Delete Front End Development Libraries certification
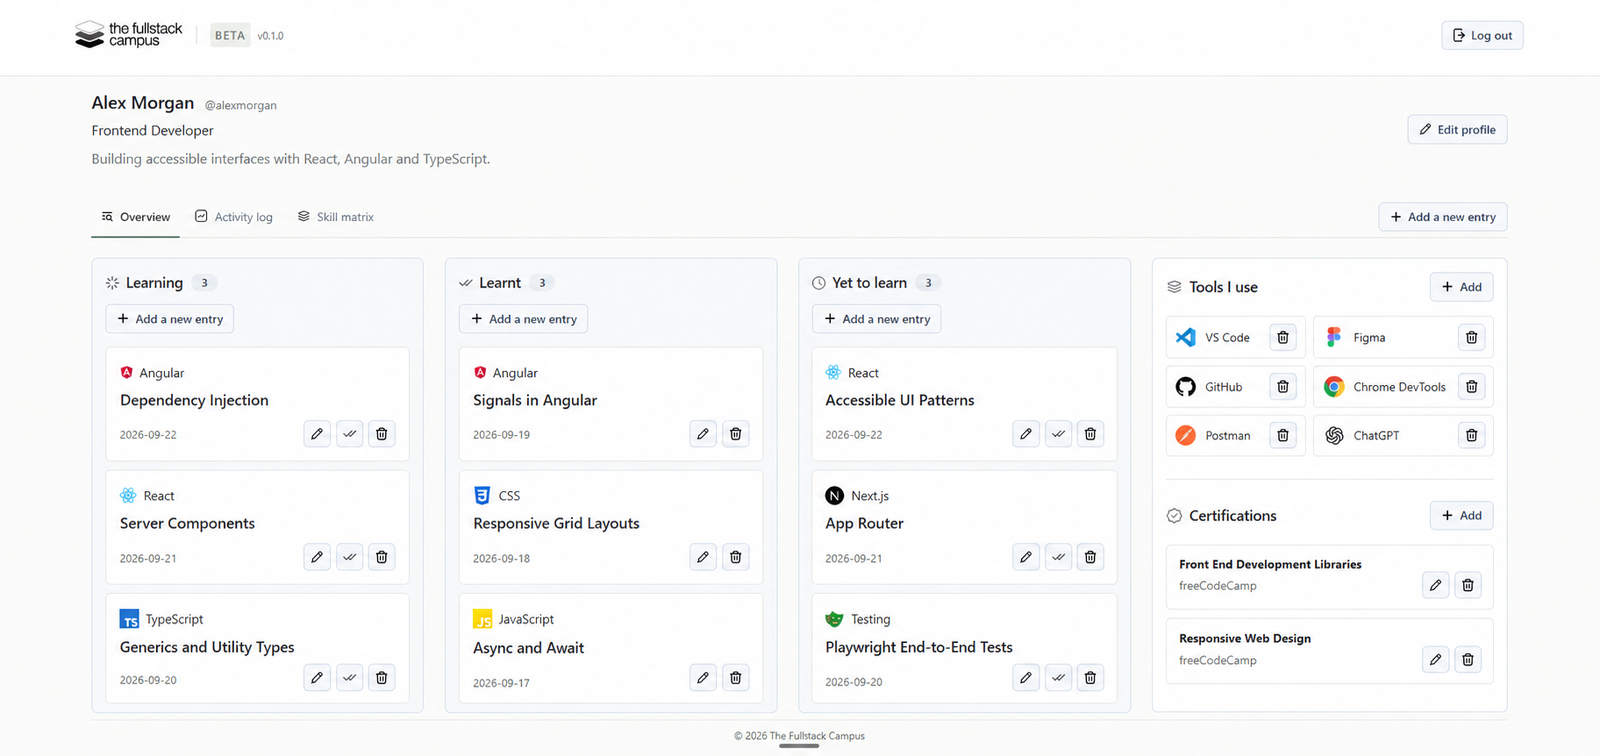The height and width of the screenshot is (756, 1600). coord(1467,585)
